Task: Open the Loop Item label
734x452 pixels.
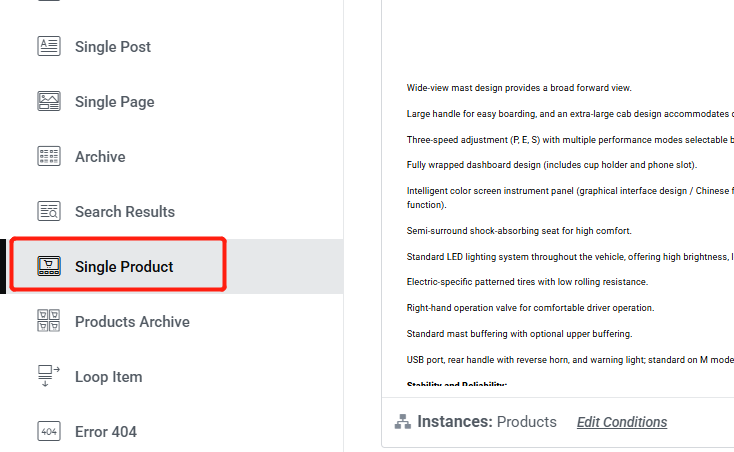Action: tap(108, 377)
